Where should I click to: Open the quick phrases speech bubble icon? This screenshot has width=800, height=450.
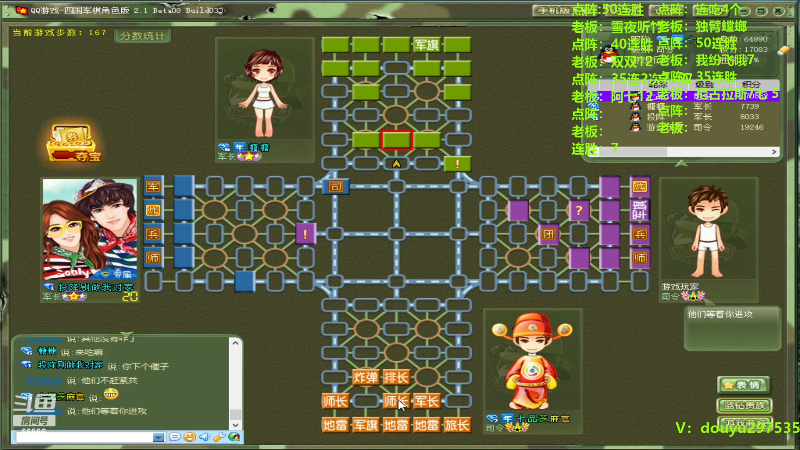(174, 437)
